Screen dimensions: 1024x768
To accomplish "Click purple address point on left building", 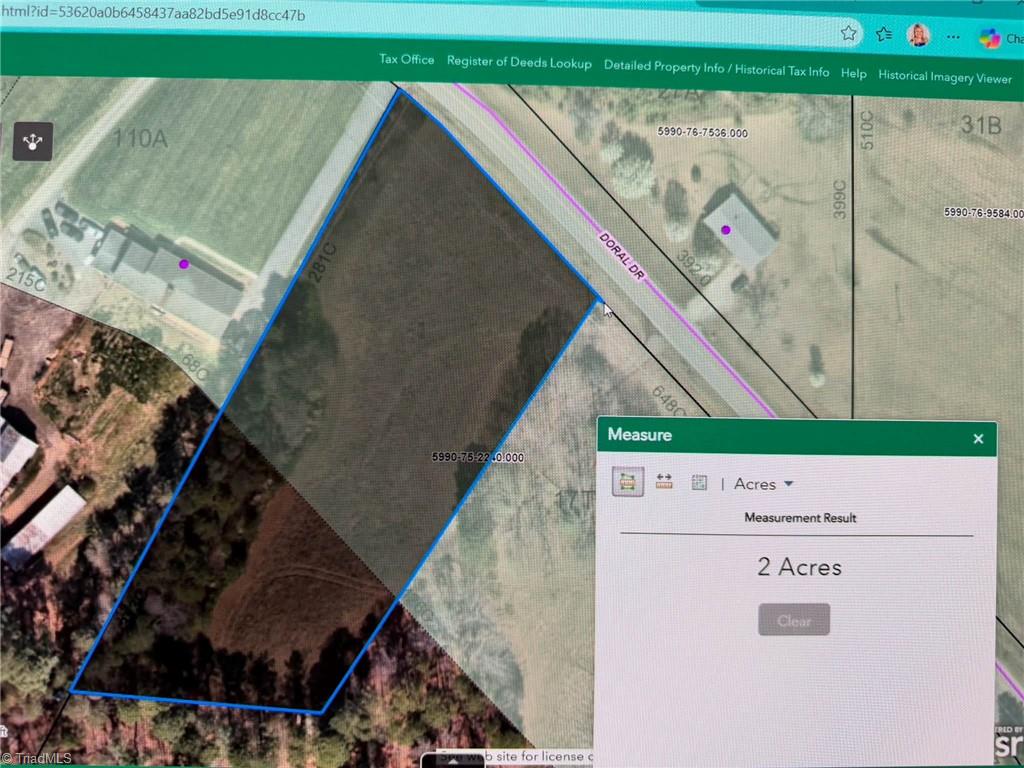I will pos(184,264).
